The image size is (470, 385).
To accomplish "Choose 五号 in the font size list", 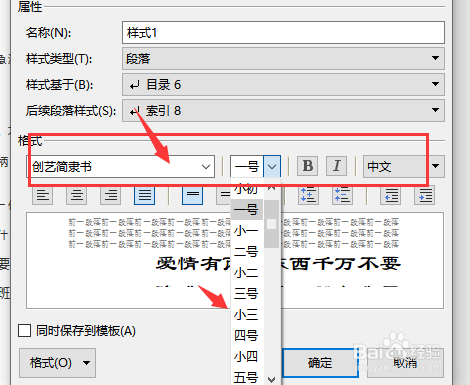I will [x=247, y=377].
